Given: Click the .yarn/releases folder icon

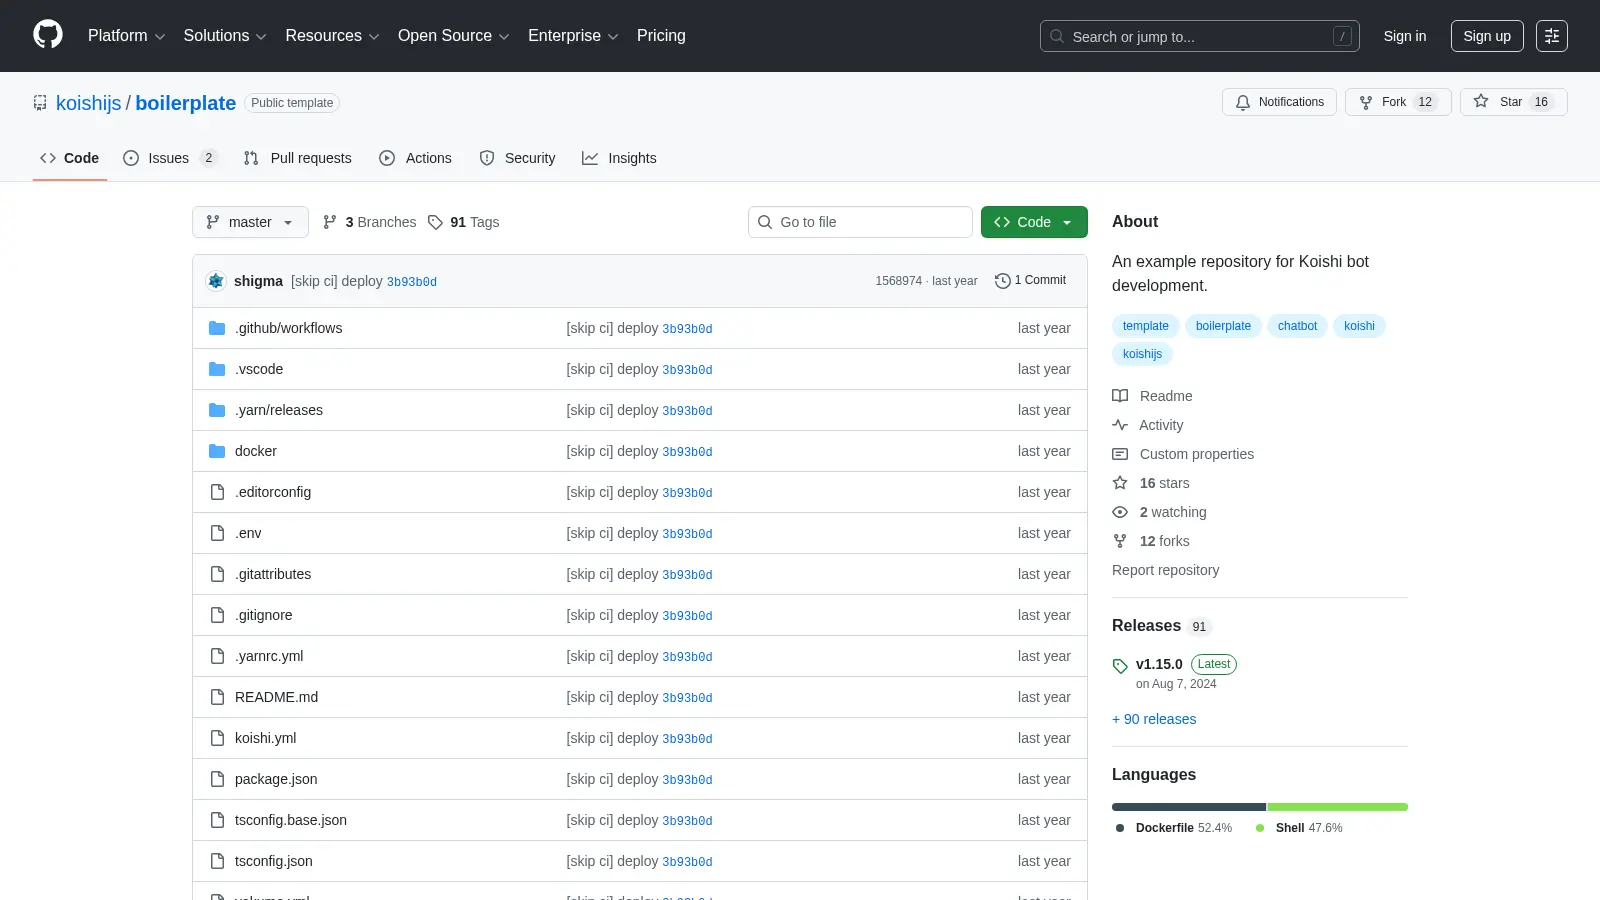Looking at the screenshot, I should (x=217, y=410).
